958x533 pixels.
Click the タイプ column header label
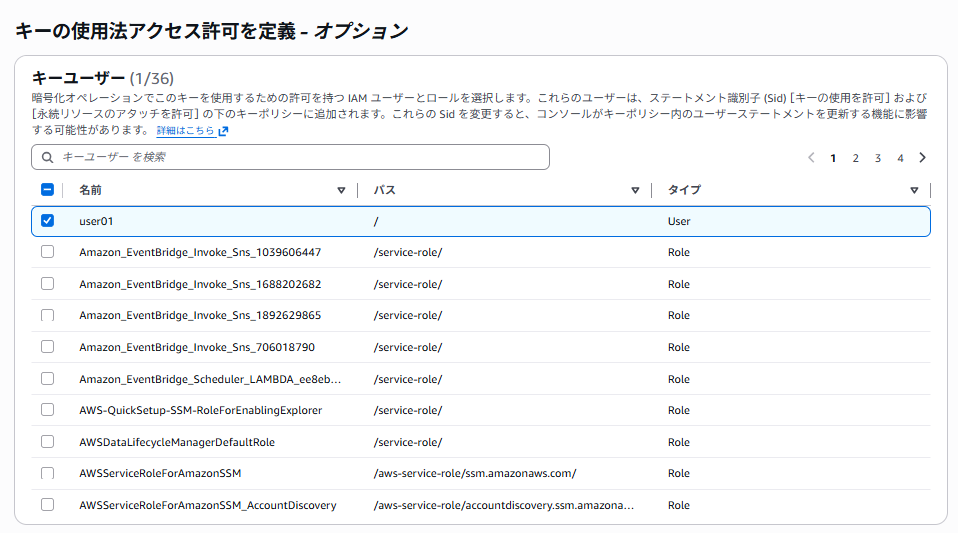point(684,190)
